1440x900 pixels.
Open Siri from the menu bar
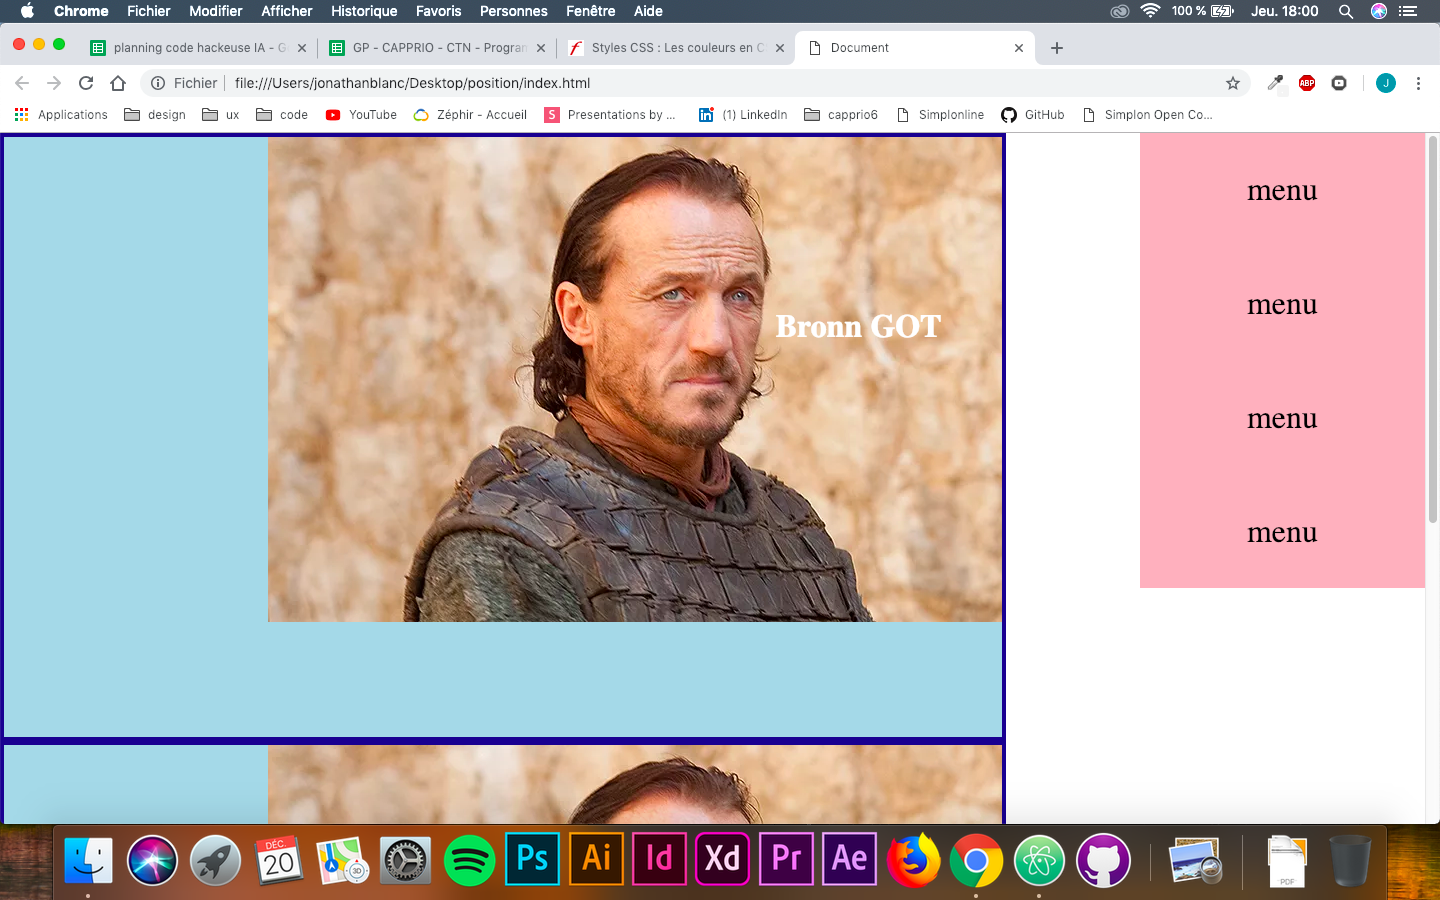click(x=1379, y=11)
